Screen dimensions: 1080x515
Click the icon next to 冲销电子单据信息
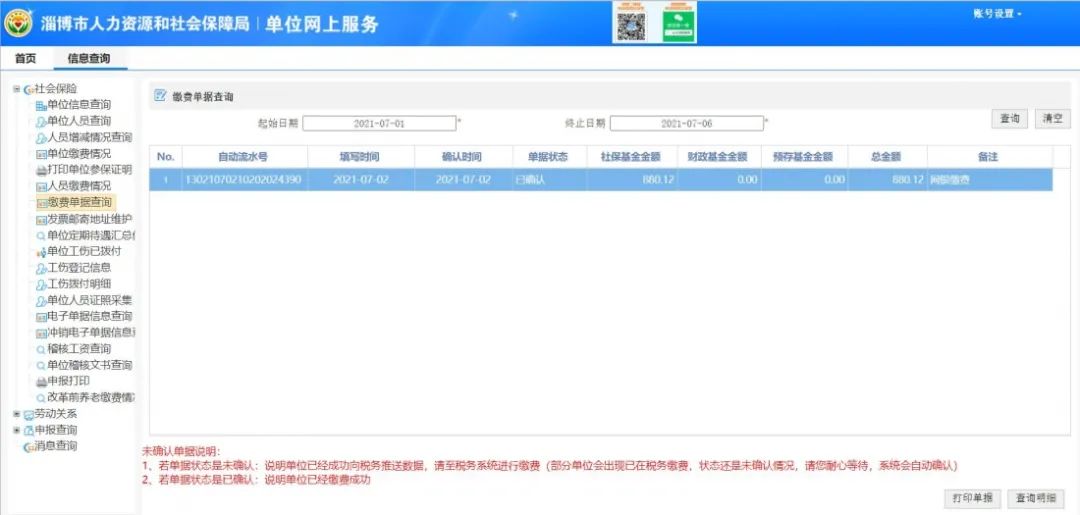[41, 333]
